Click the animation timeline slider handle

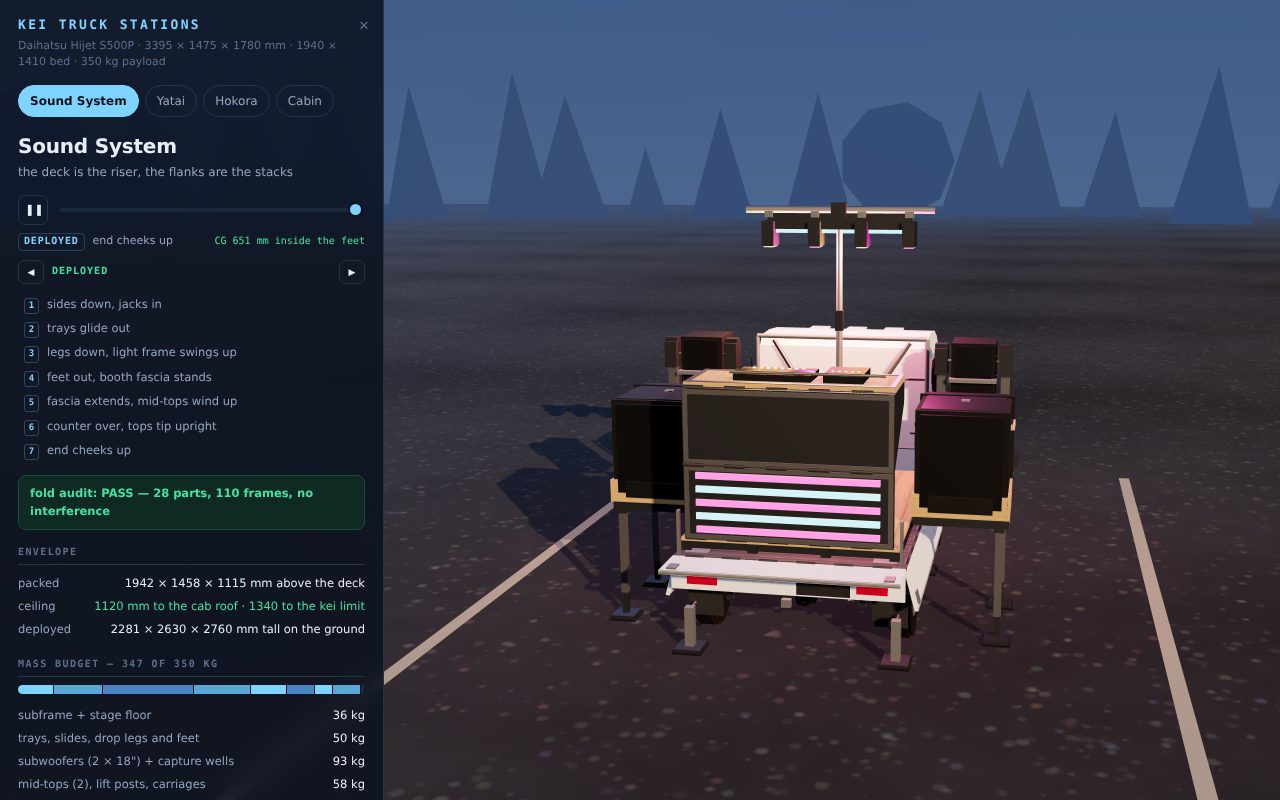point(355,210)
